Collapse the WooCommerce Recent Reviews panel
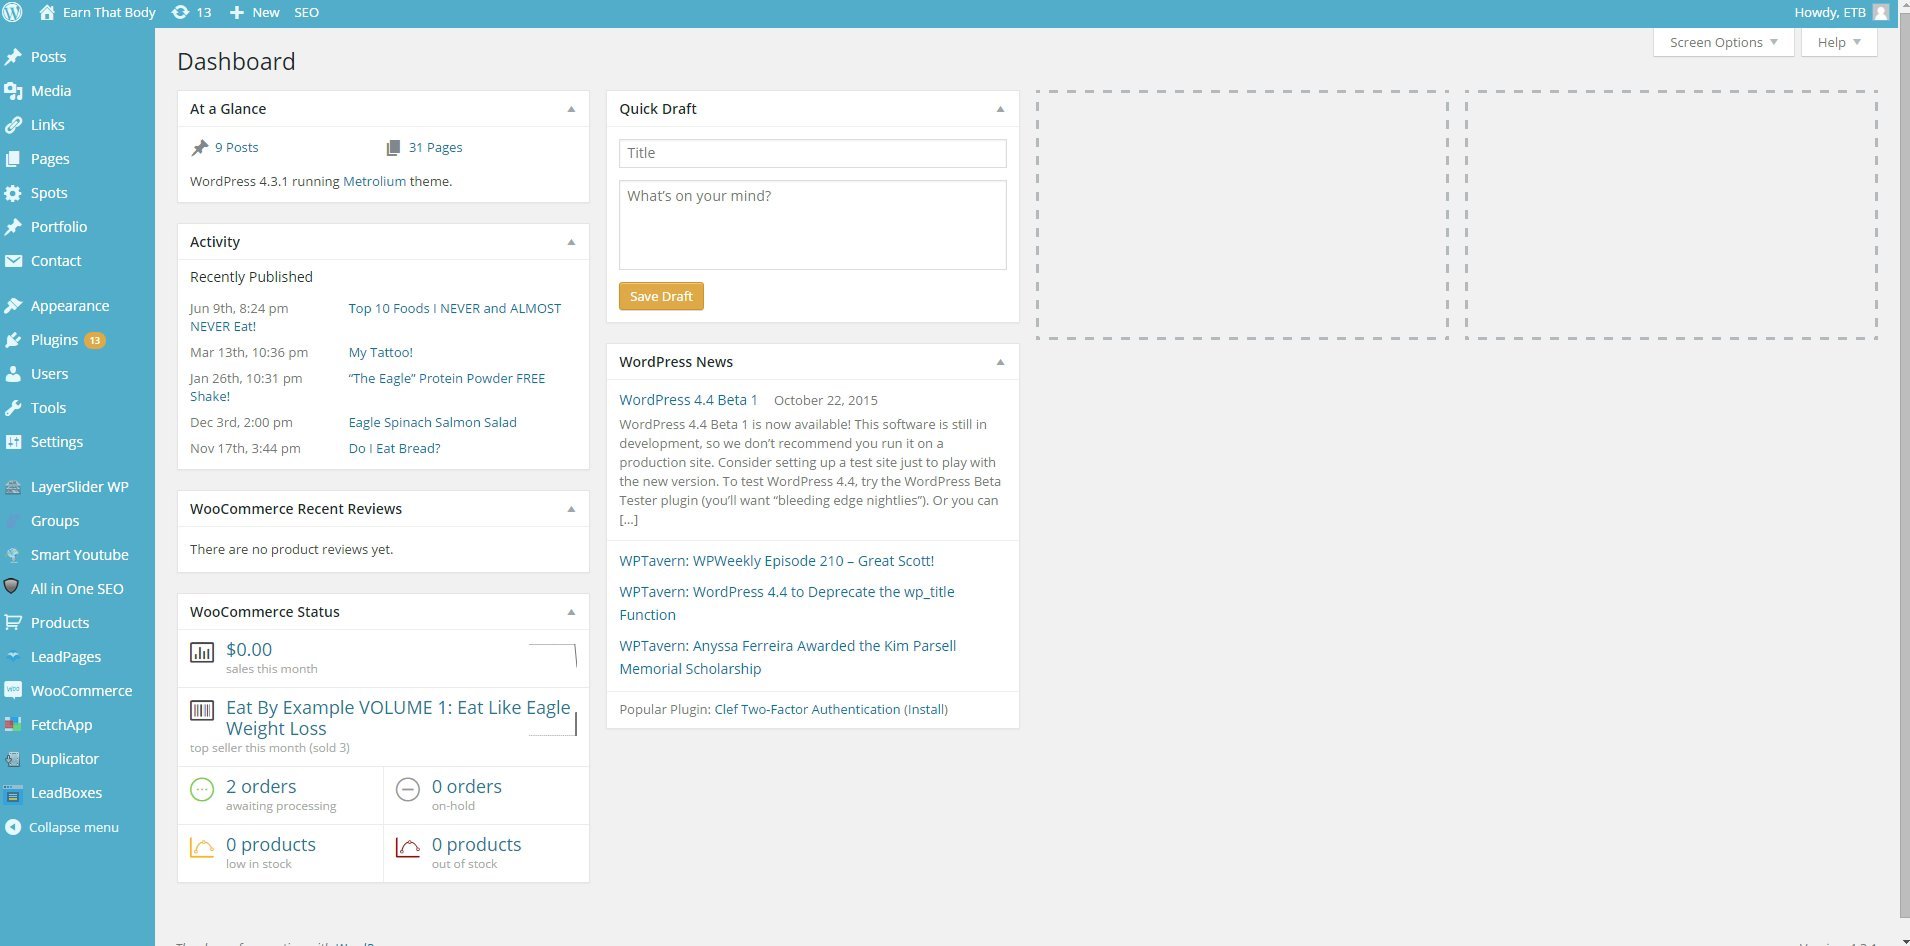Viewport: 1910px width, 946px height. 571,509
